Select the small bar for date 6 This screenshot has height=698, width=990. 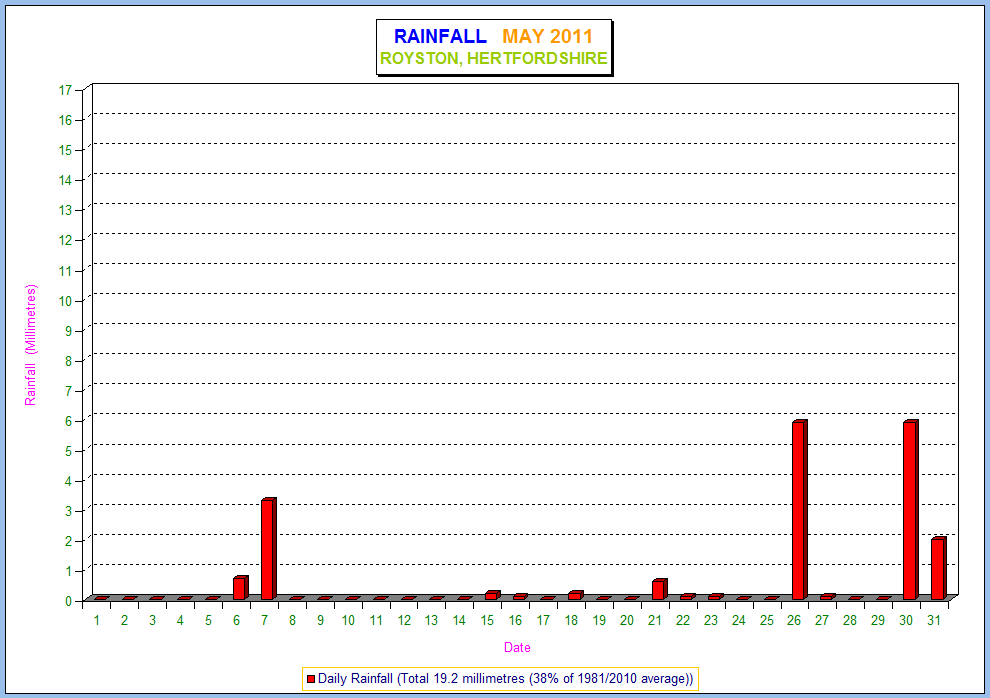click(240, 588)
